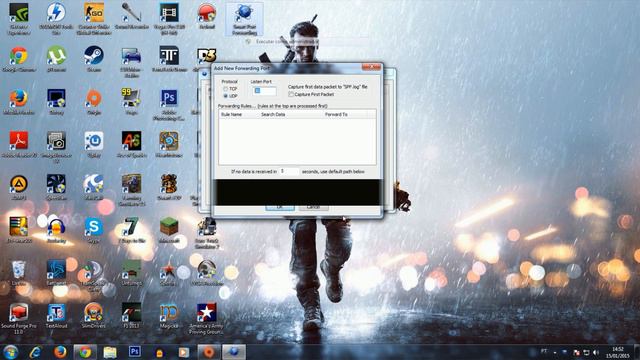The width and height of the screenshot is (640, 360).
Task: Open the Windows Start menu
Action: (11, 352)
